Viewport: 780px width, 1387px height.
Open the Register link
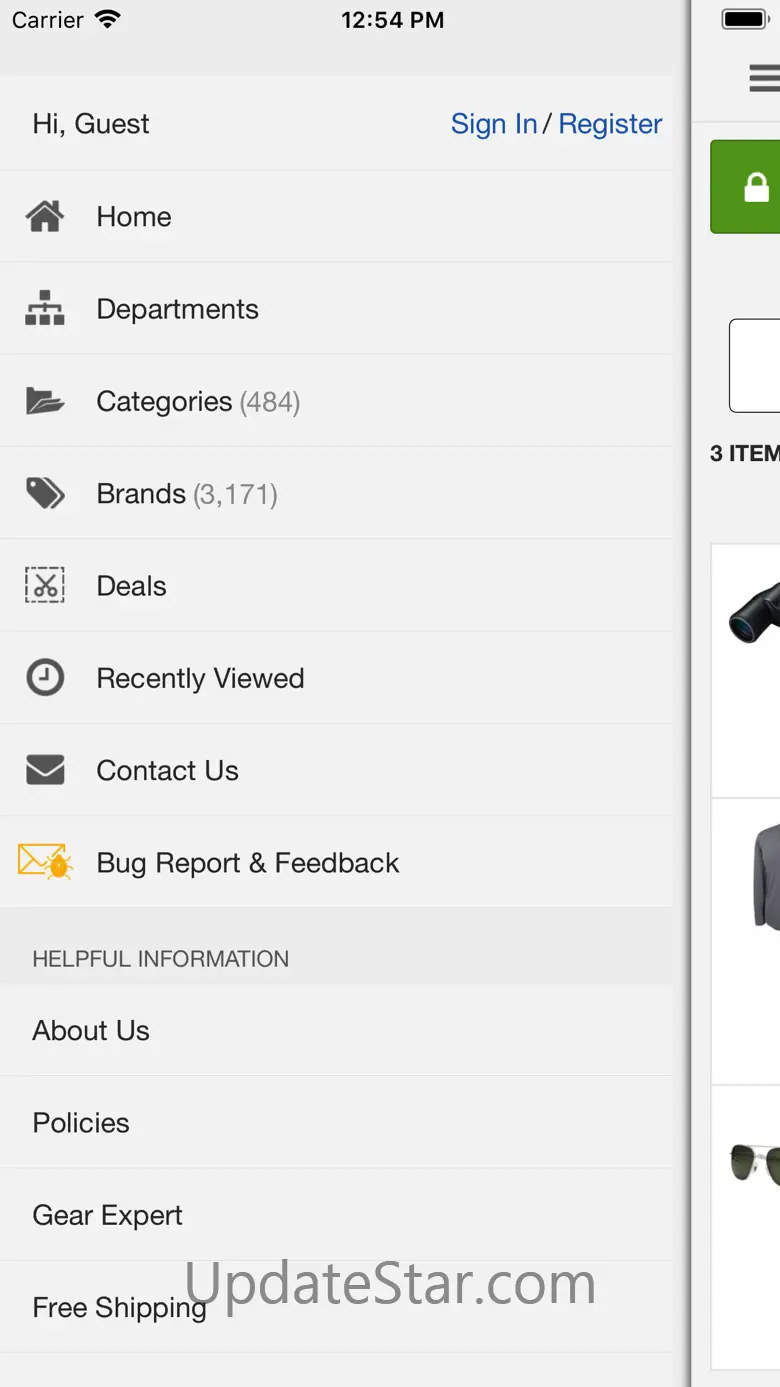(610, 124)
